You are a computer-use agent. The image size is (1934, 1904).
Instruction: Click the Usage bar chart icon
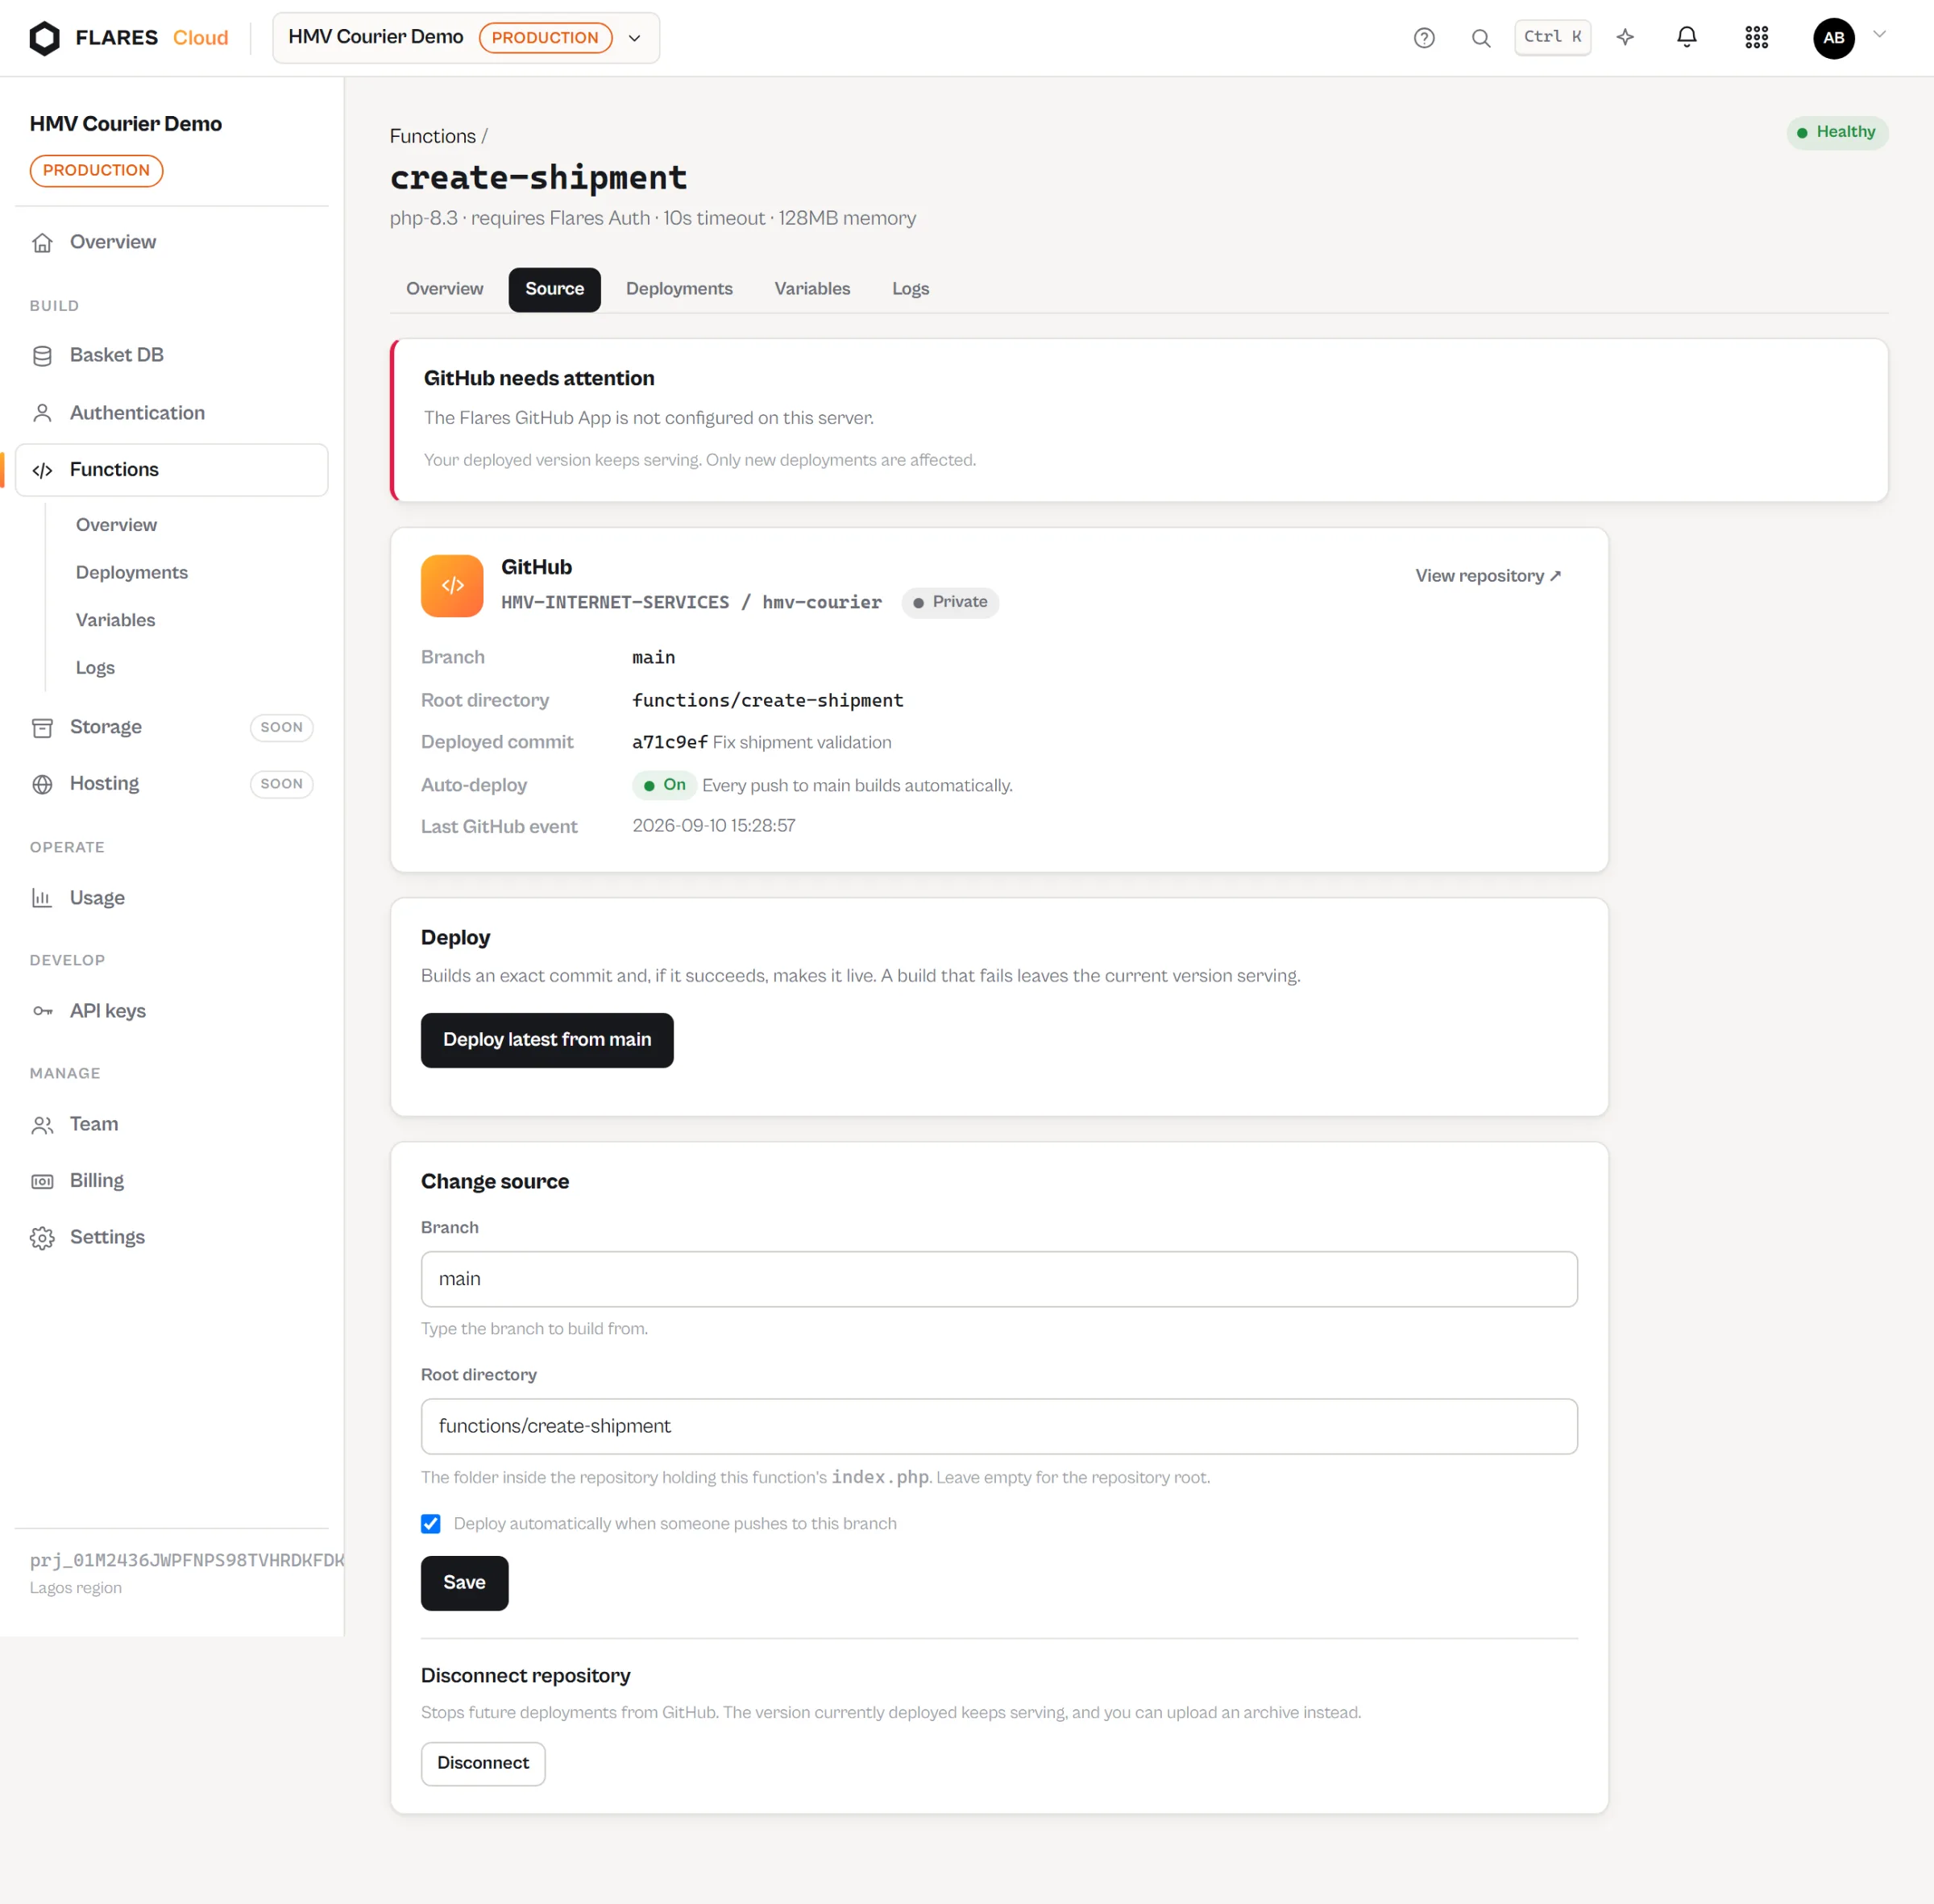point(42,898)
